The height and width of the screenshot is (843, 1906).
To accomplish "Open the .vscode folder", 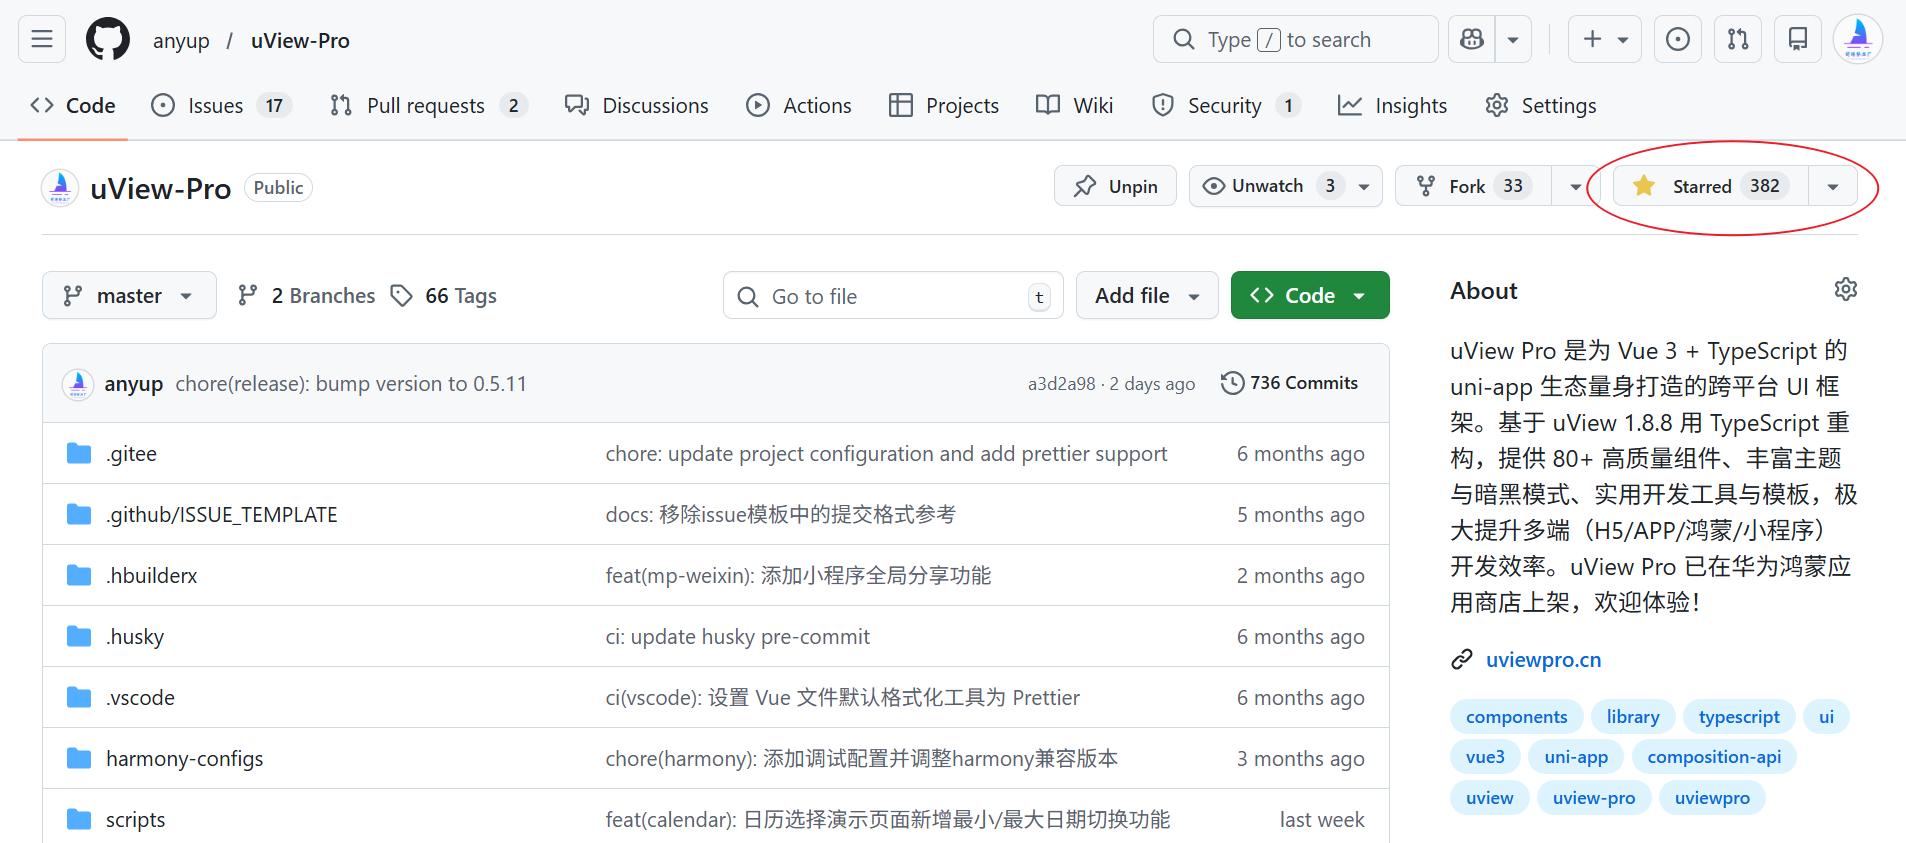I will 141,698.
